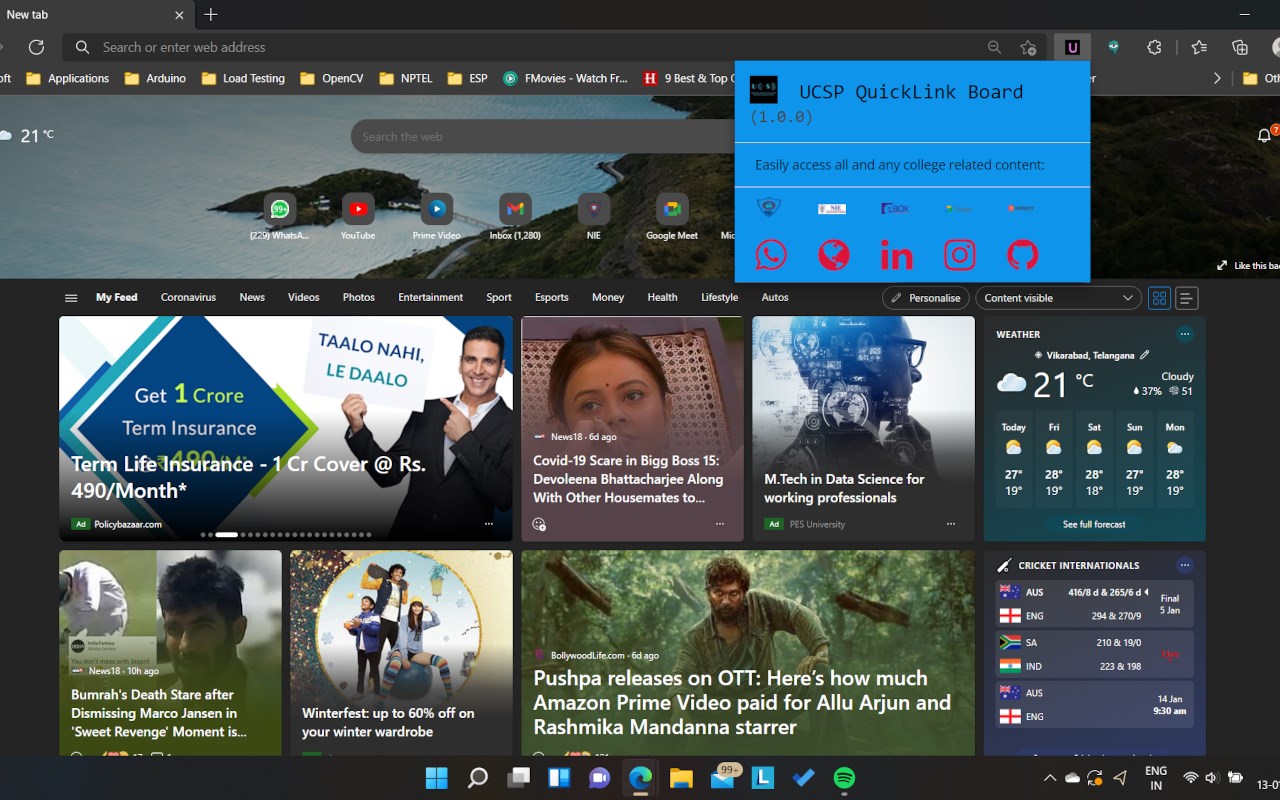
Task: Open Cricket Internationals card options menu
Action: [1185, 565]
